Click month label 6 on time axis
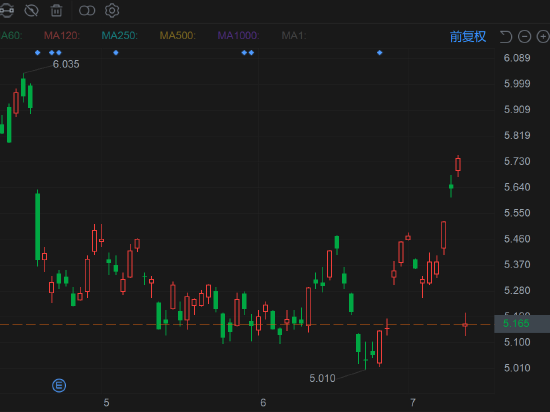 [x=263, y=403]
